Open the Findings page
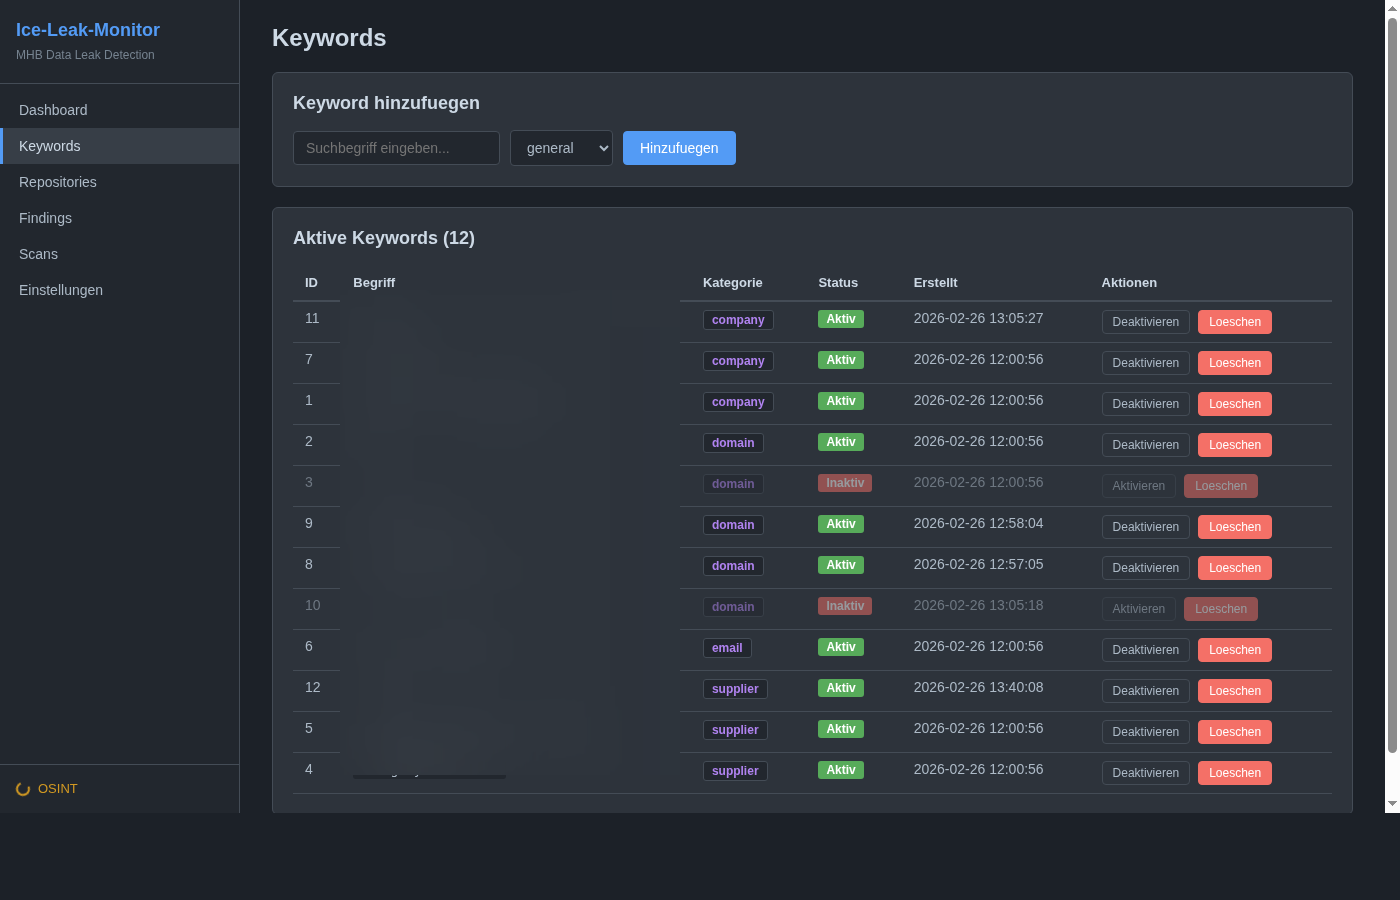The image size is (1400, 900). tap(120, 218)
